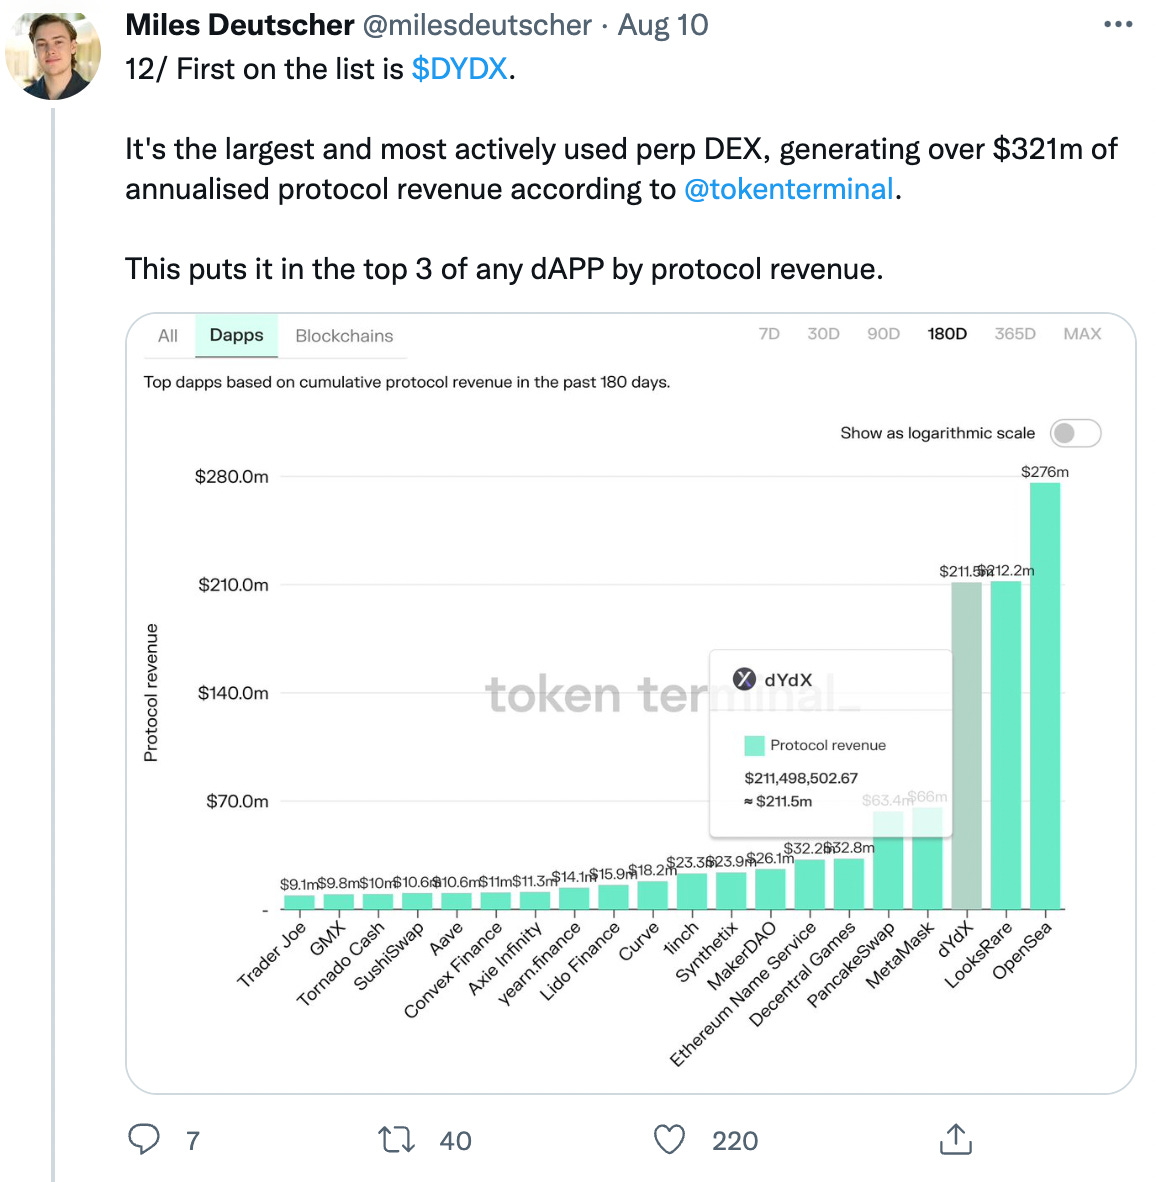Image resolution: width=1156 pixels, height=1182 pixels.
Task: Select the MAX time range
Action: click(x=1082, y=334)
